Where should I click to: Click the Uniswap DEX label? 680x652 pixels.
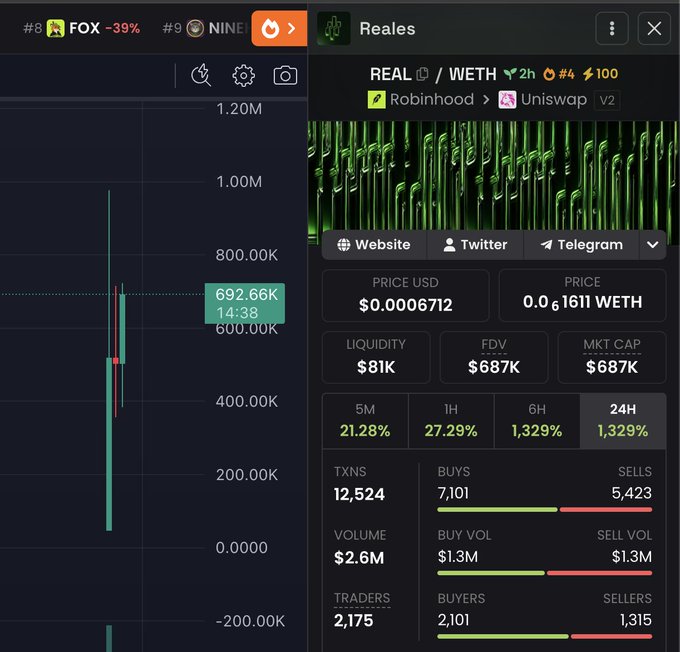(x=543, y=100)
